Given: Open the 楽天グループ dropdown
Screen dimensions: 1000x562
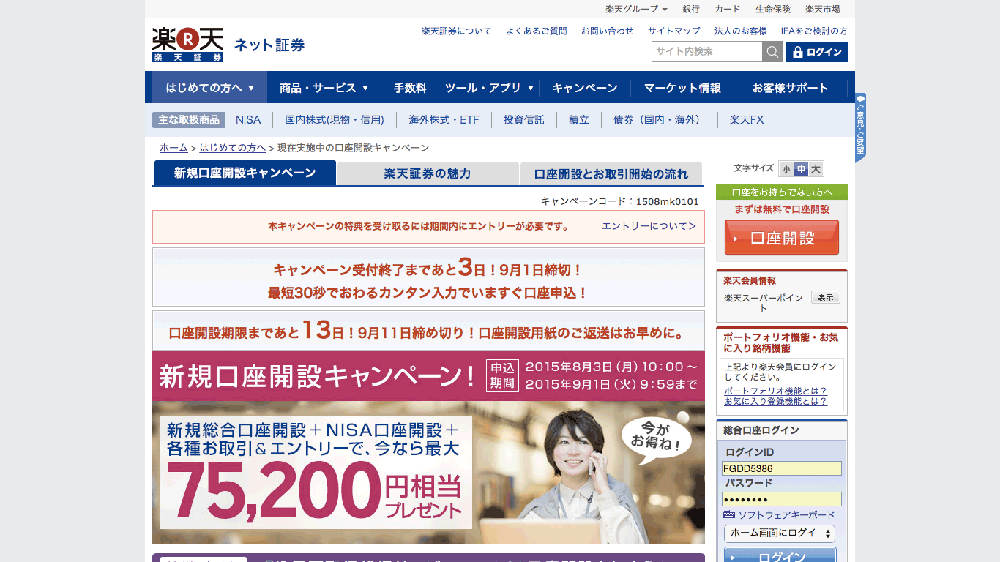Looking at the screenshot, I should point(636,9).
